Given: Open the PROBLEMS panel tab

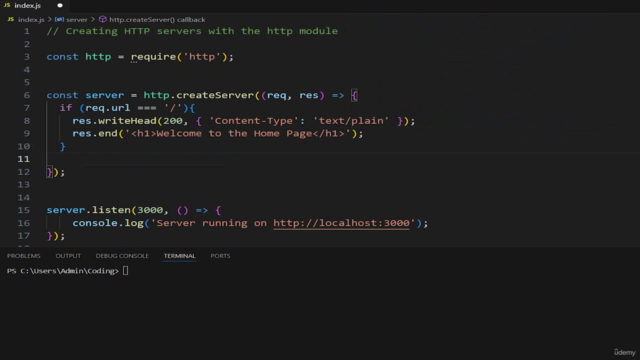Looking at the screenshot, I should point(24,256).
